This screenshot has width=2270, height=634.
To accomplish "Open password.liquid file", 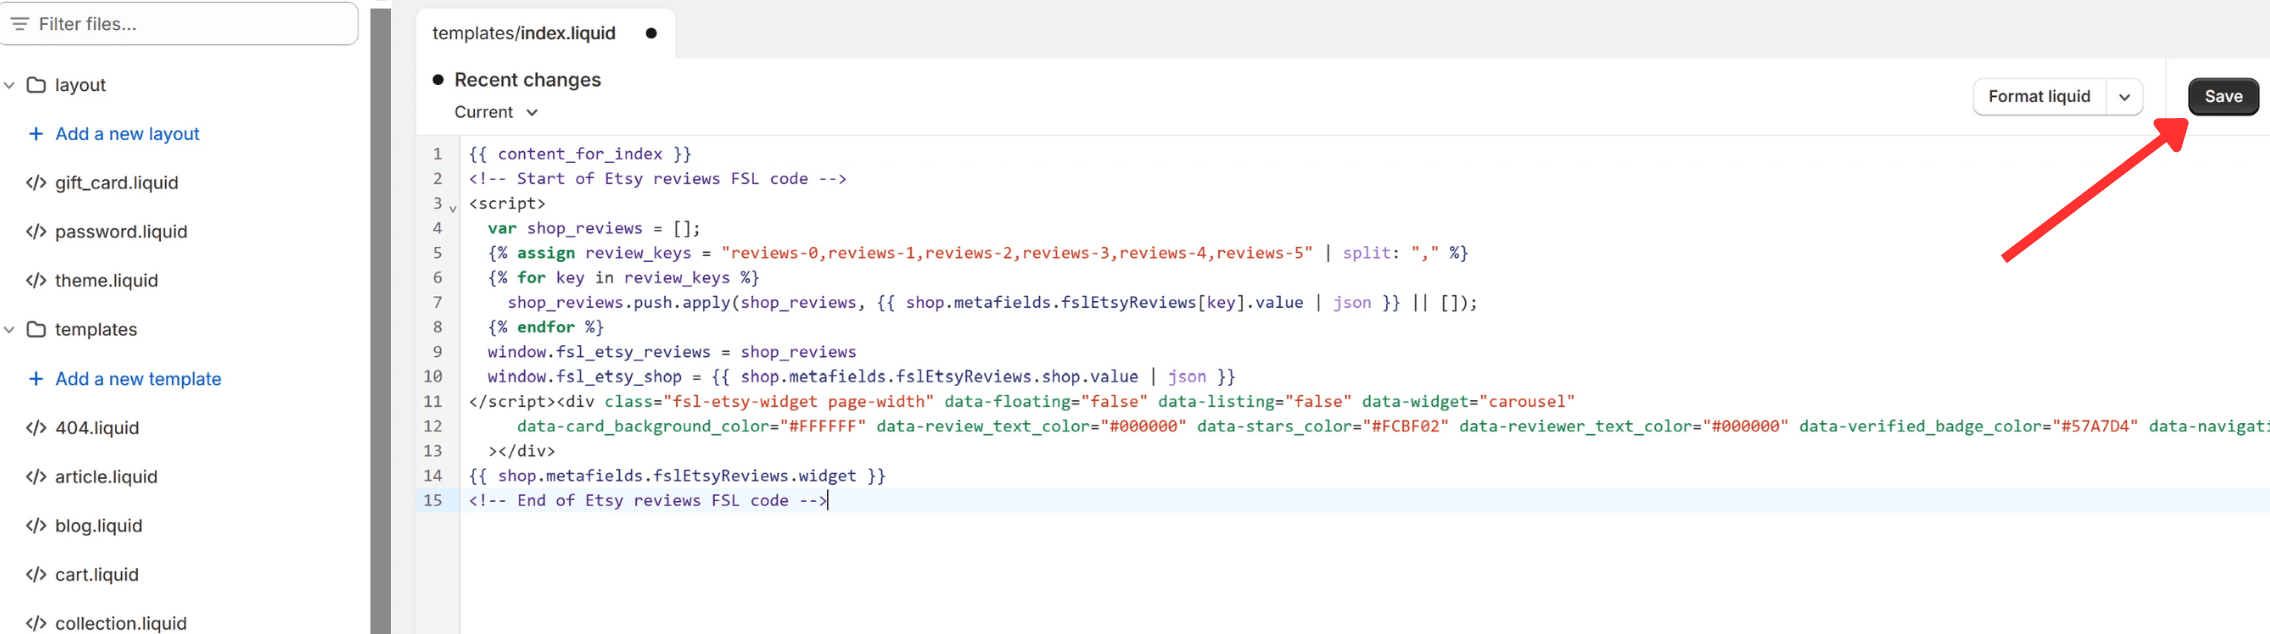I will click(121, 232).
